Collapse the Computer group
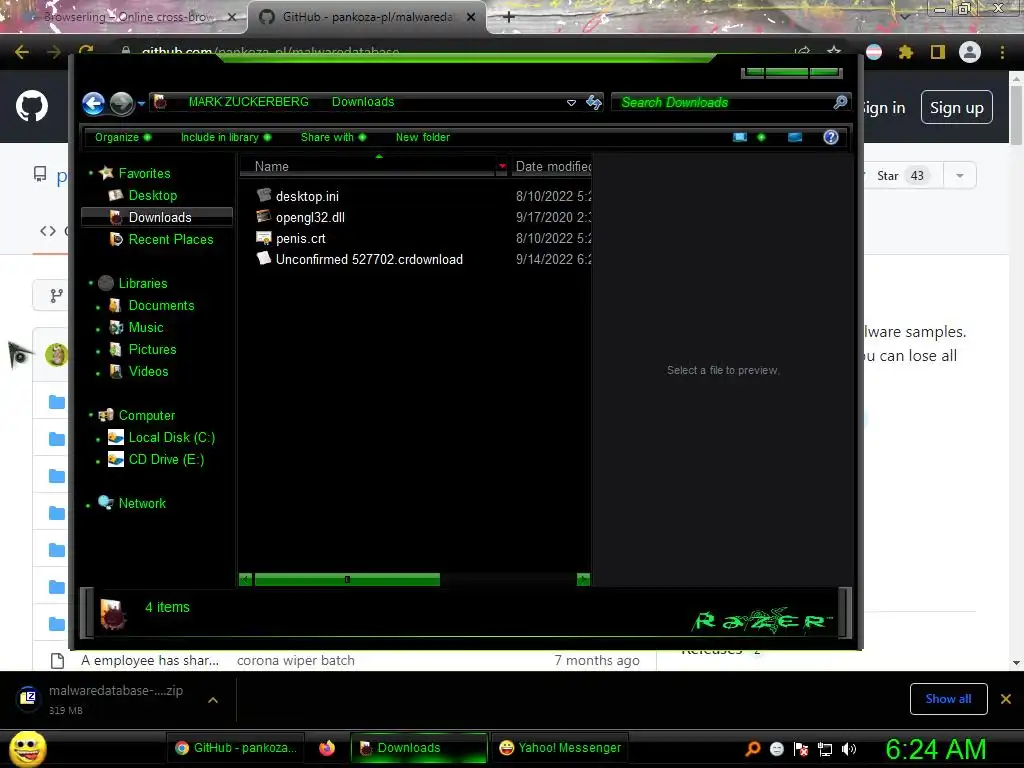Viewport: 1024px width, 768px height. point(91,415)
